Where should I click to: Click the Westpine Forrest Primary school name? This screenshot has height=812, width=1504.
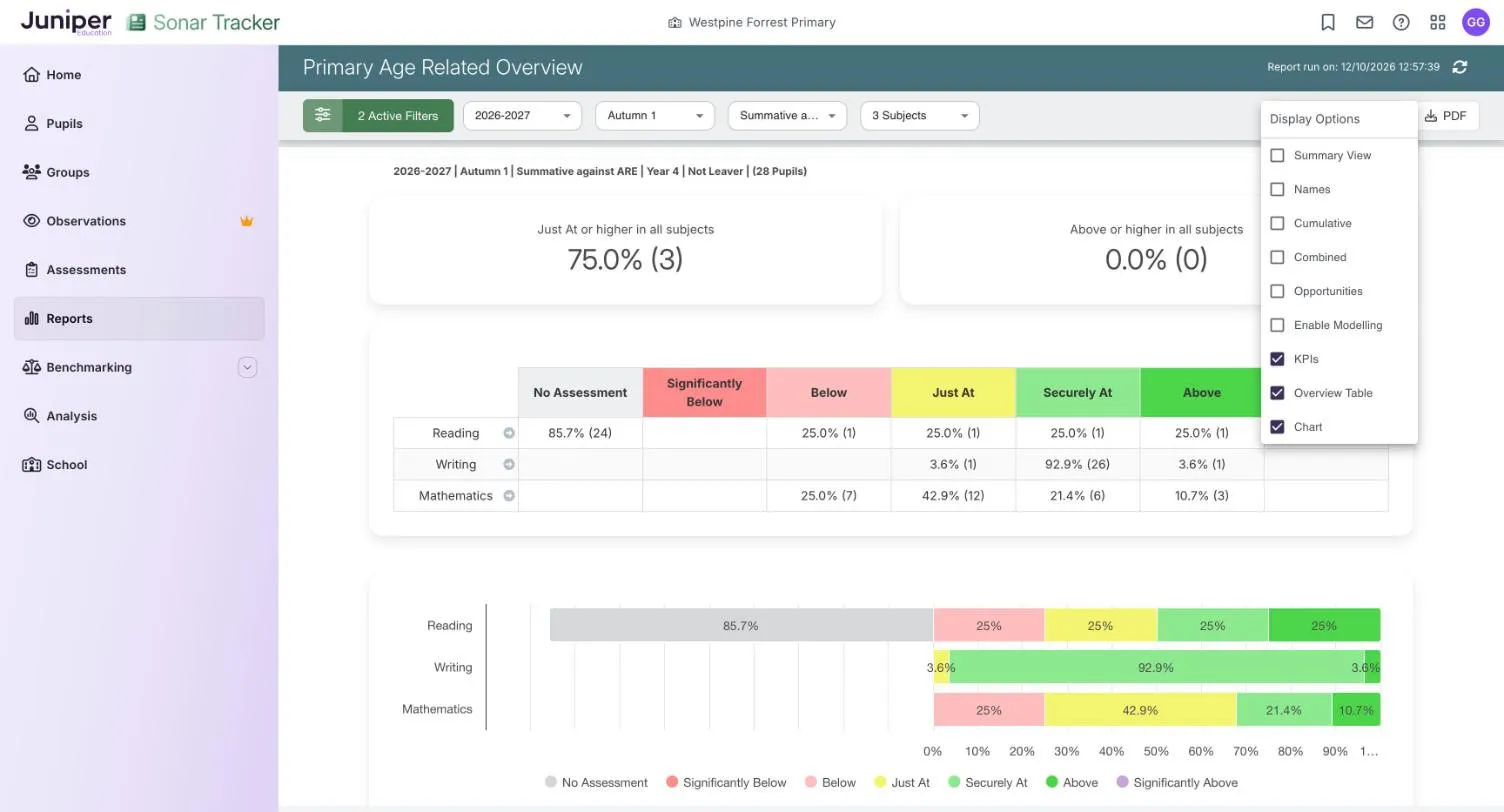[x=762, y=22]
